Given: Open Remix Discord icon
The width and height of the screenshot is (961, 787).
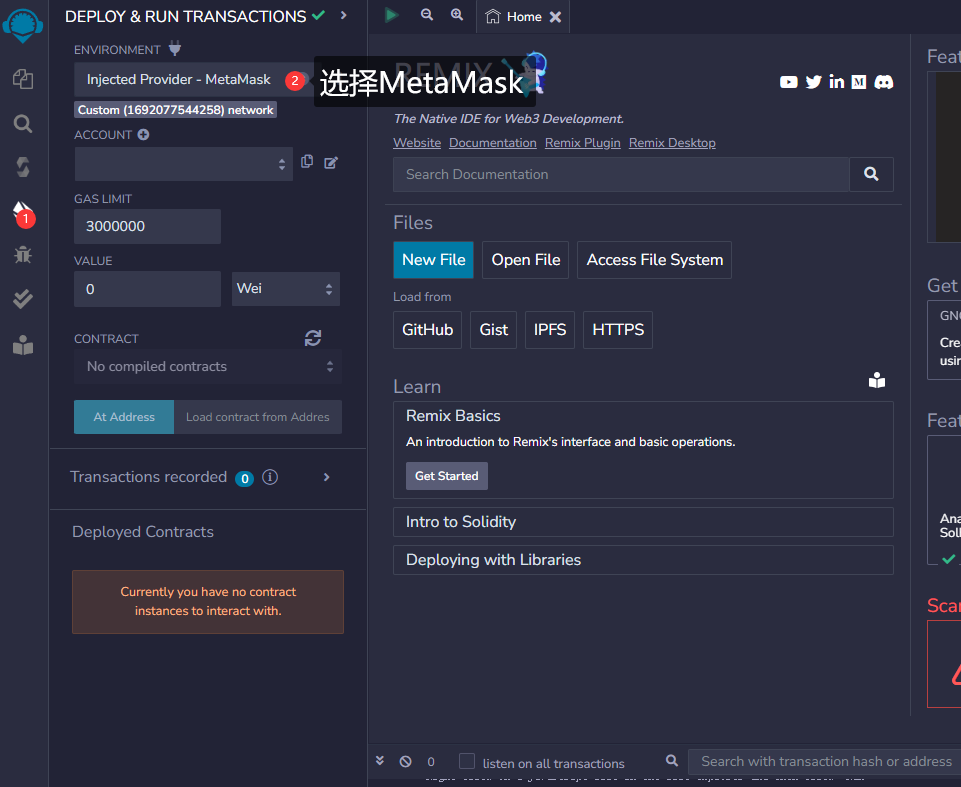Looking at the screenshot, I should pyautogui.click(x=883, y=82).
